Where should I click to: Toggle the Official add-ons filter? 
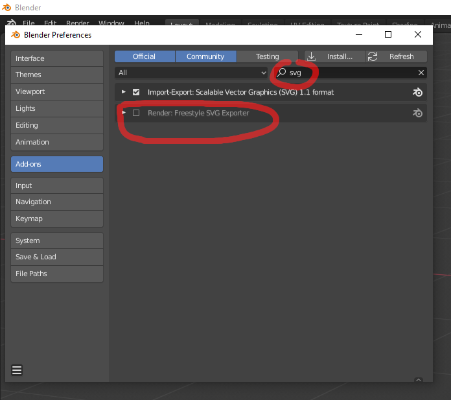click(145, 56)
